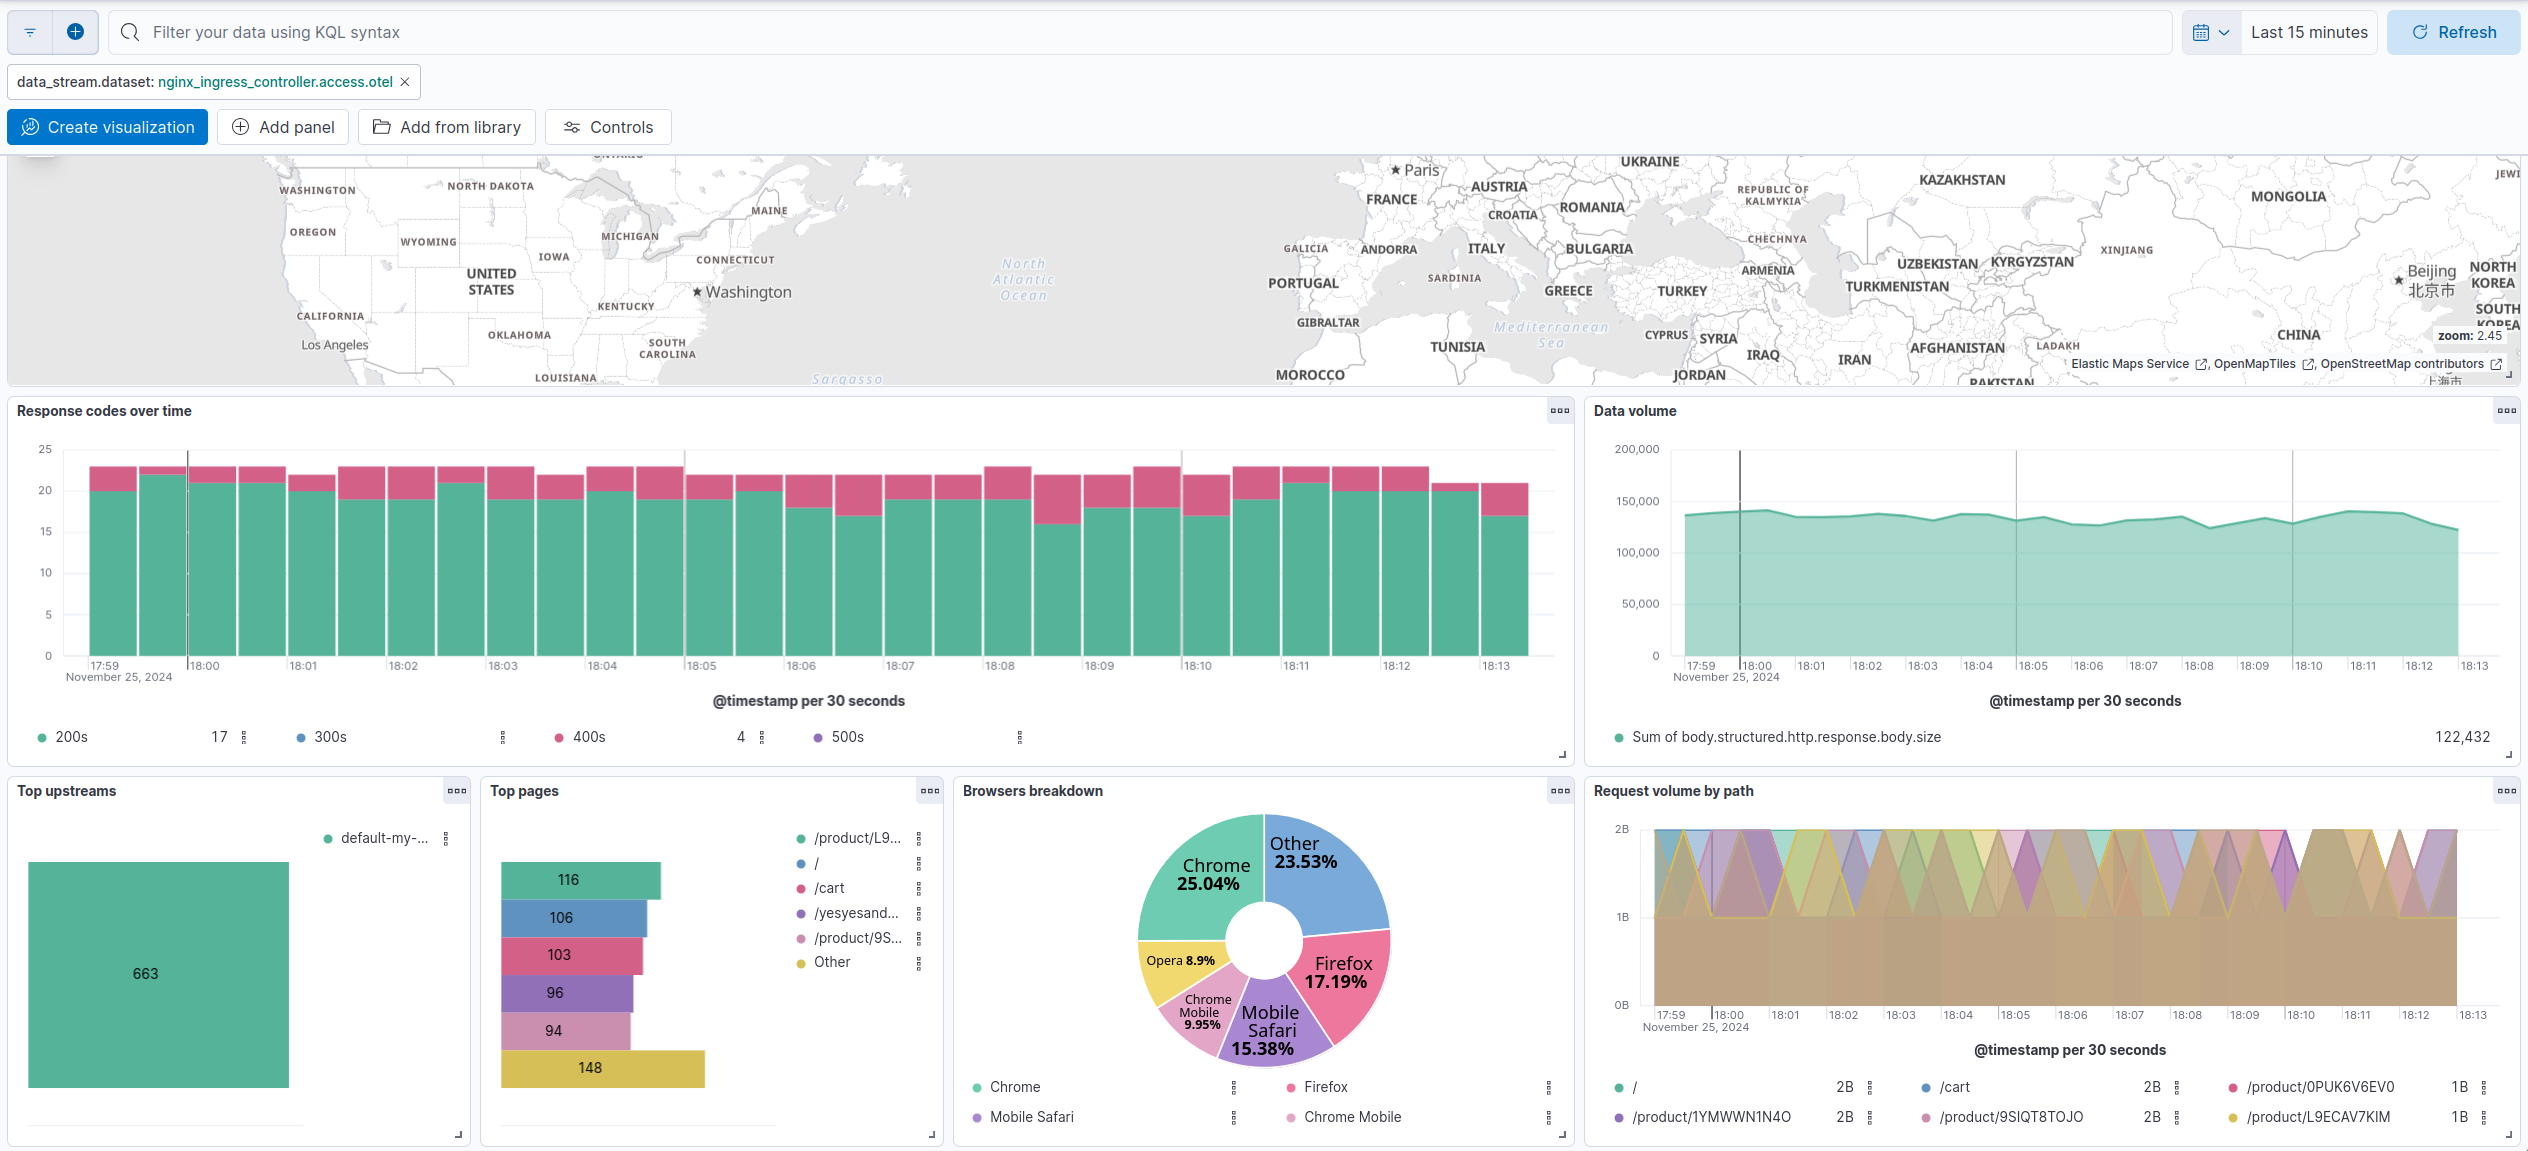Toggle /product/L9... legend in Top pages

pos(857,838)
